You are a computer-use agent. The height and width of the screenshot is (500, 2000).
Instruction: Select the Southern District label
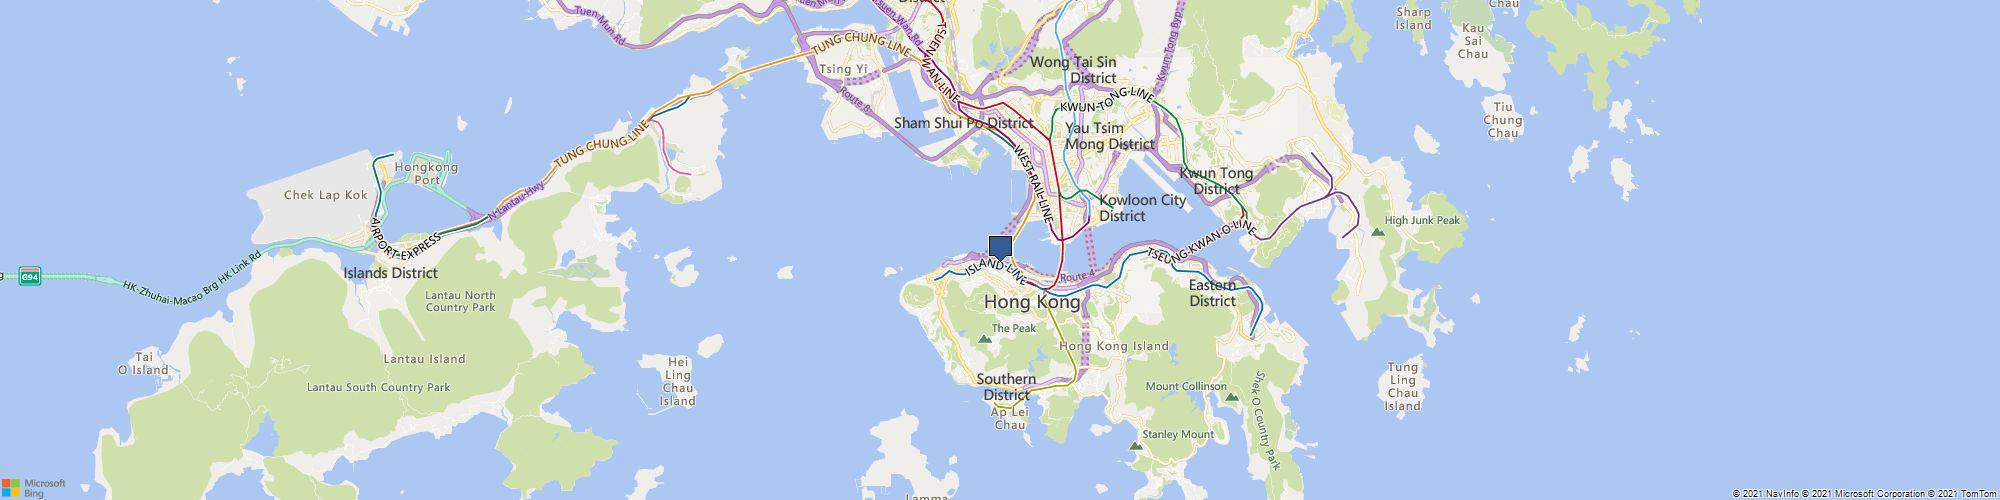(1006, 386)
